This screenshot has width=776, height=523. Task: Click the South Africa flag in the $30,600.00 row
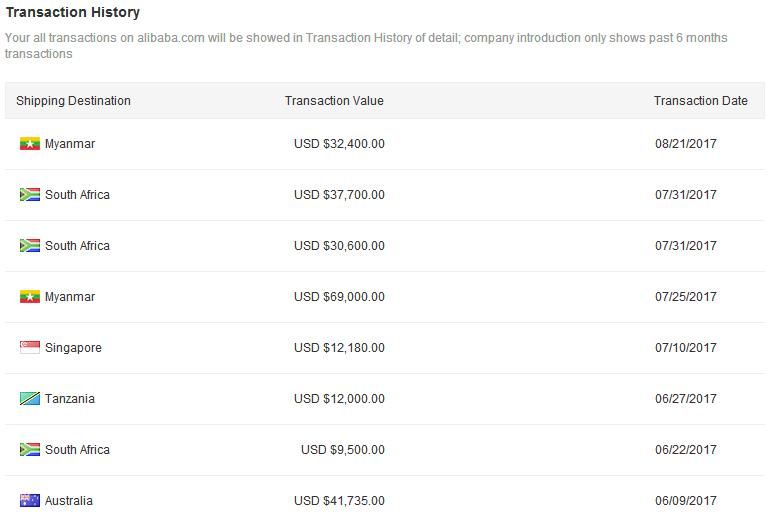[x=30, y=246]
